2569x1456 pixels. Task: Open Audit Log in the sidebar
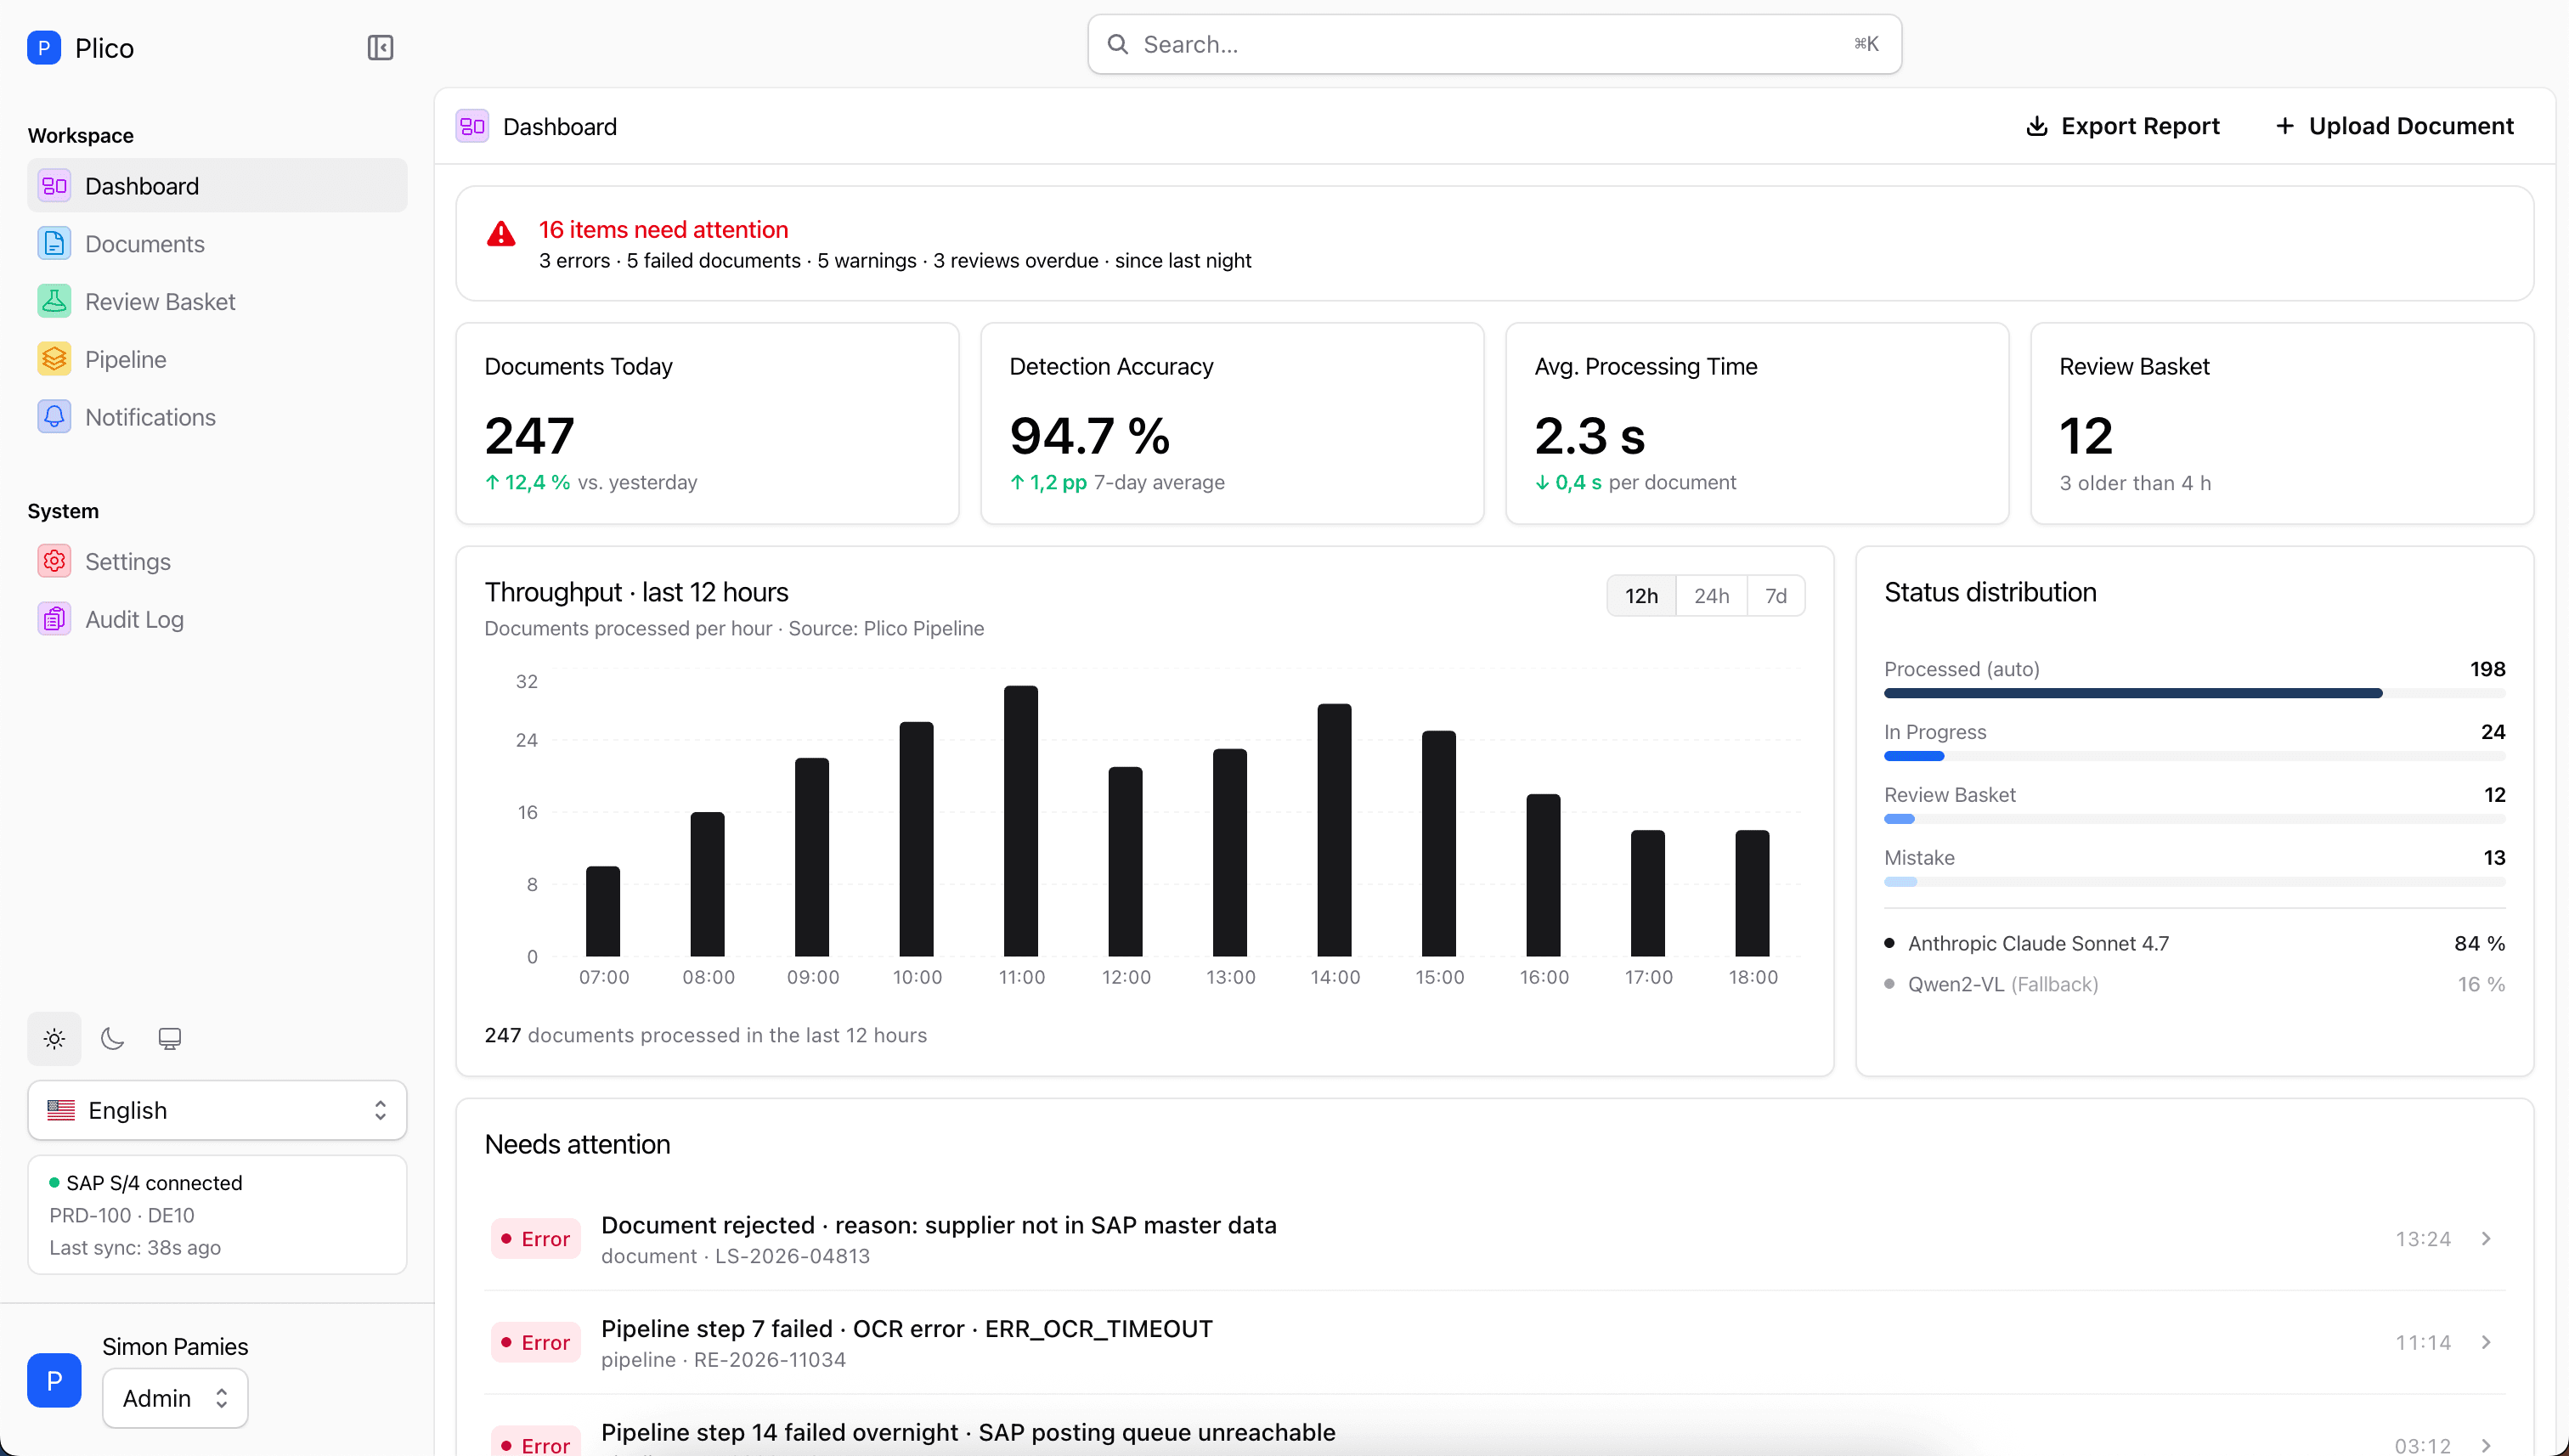click(x=217, y=619)
